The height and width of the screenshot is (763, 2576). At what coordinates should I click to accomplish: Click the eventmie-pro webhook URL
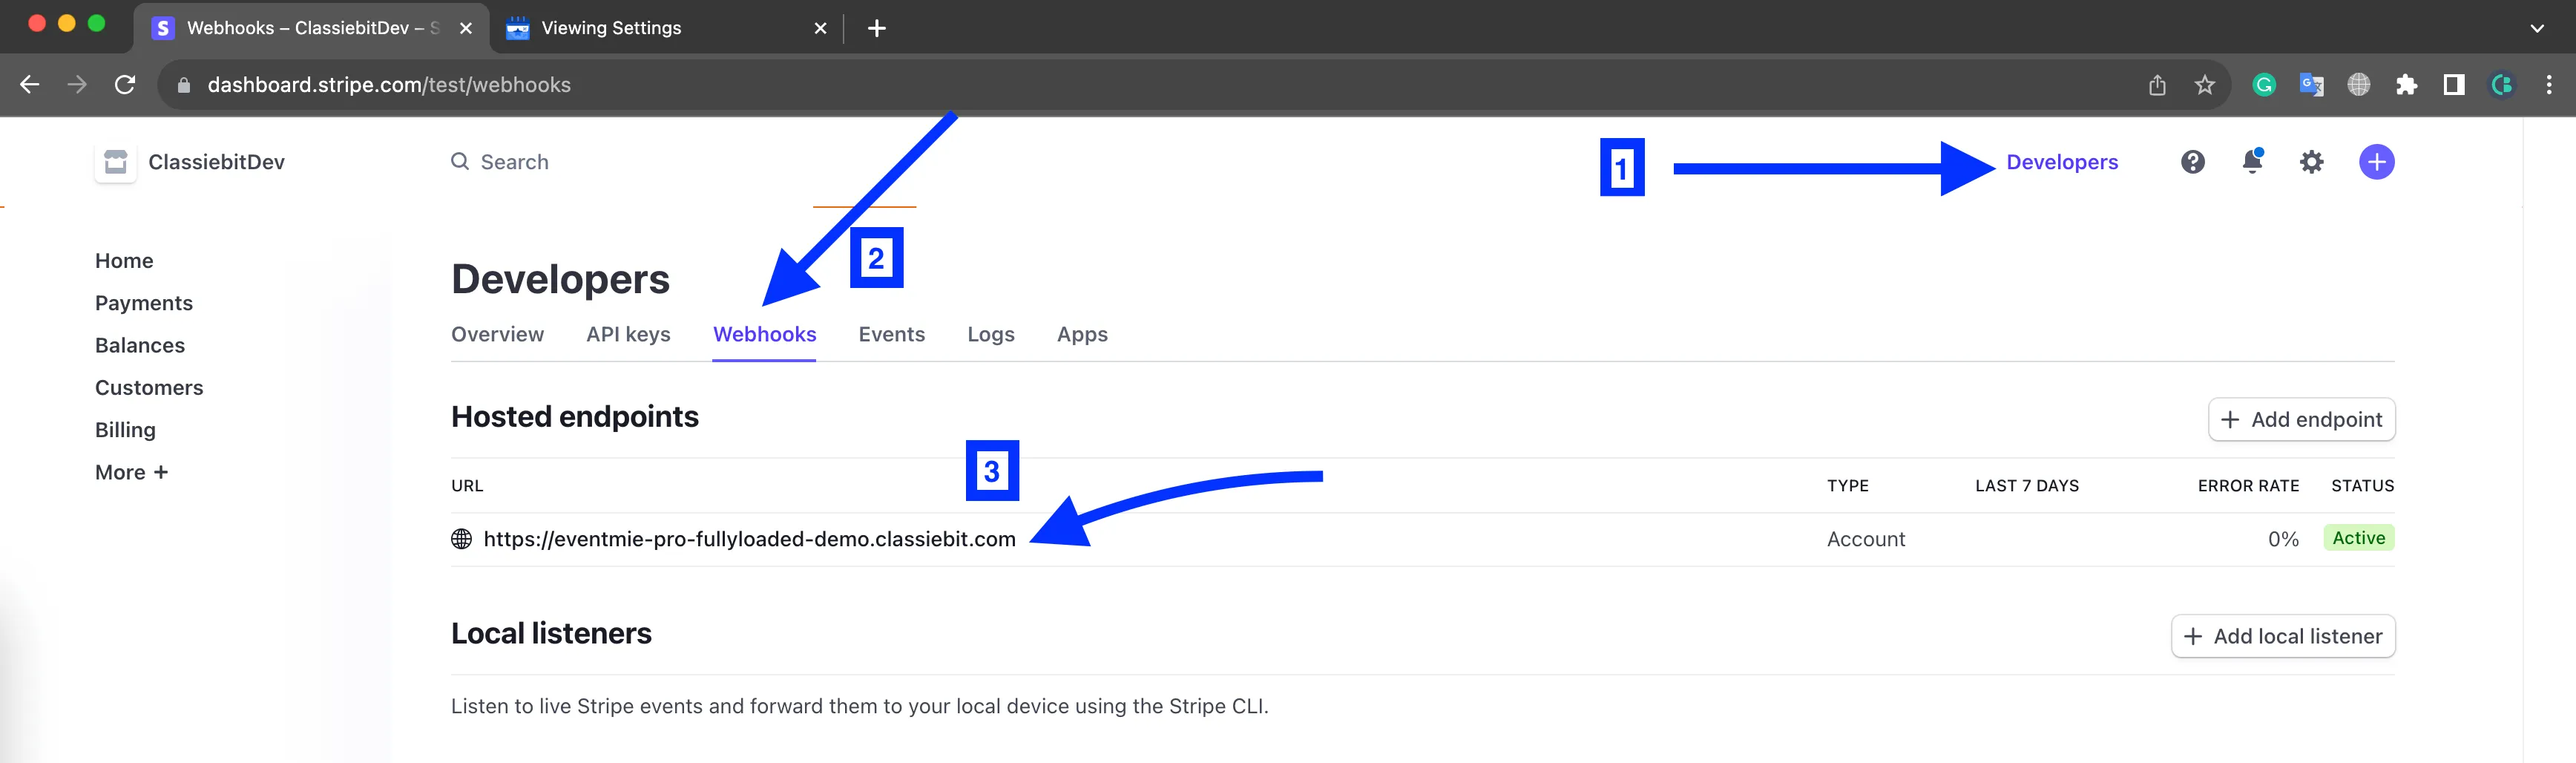tap(748, 539)
